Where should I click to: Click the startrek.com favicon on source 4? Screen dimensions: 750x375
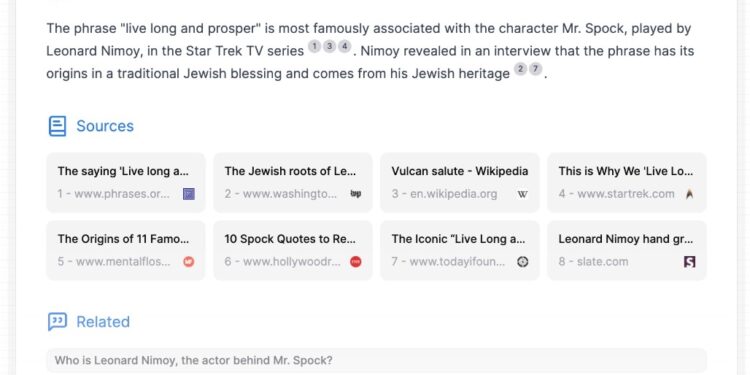click(x=689, y=194)
